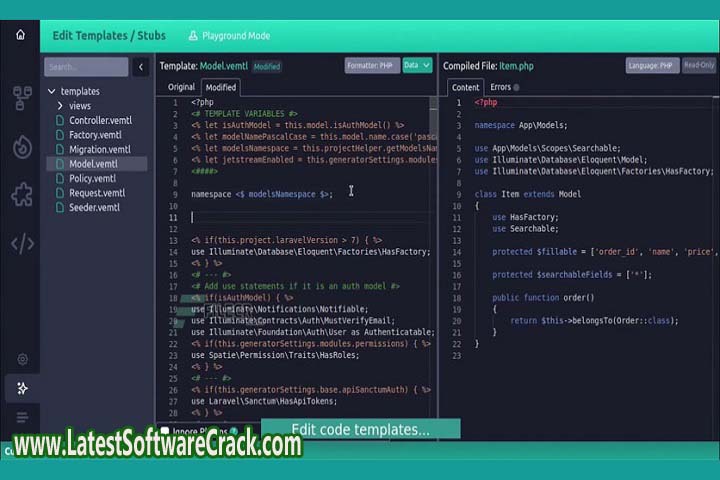Switch to the Errors tab
The height and width of the screenshot is (480, 720).
click(503, 87)
